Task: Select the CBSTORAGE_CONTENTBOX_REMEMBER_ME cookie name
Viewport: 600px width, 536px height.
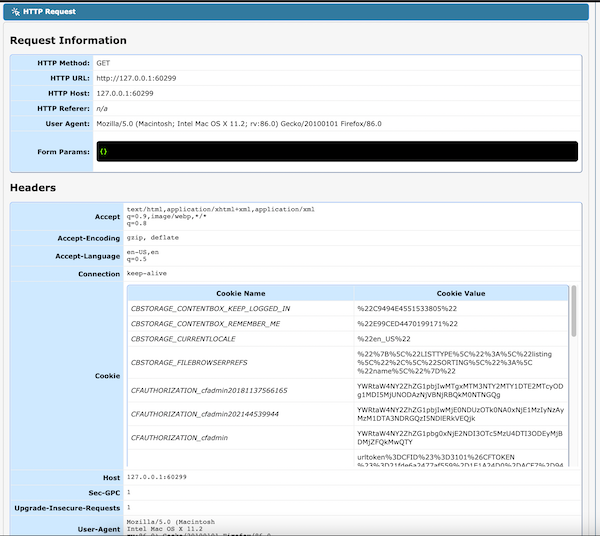Action: (x=205, y=324)
